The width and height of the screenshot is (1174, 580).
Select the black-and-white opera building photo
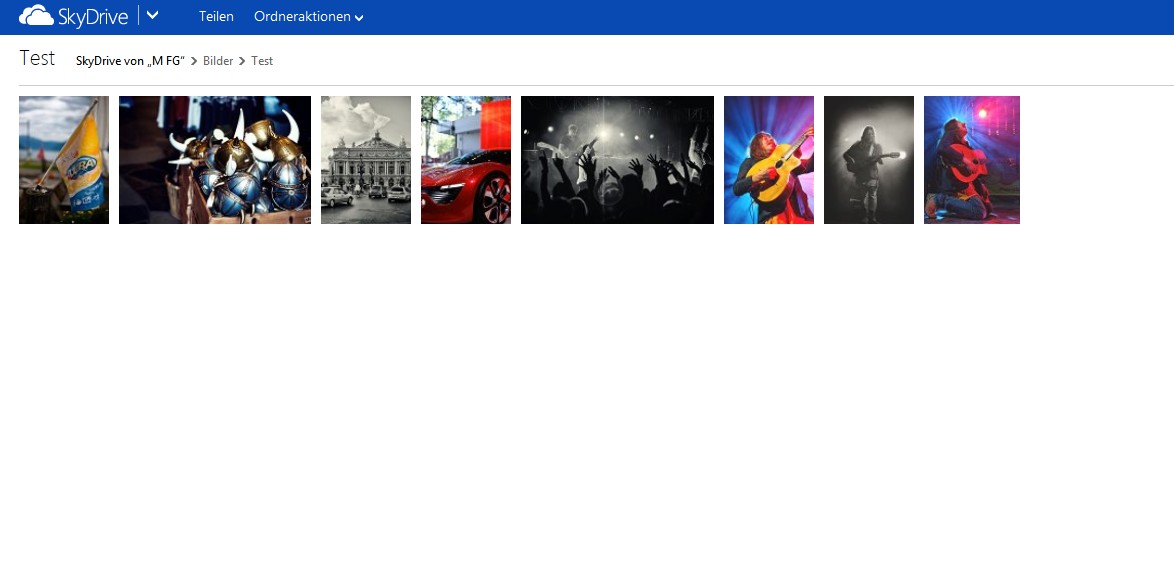366,160
